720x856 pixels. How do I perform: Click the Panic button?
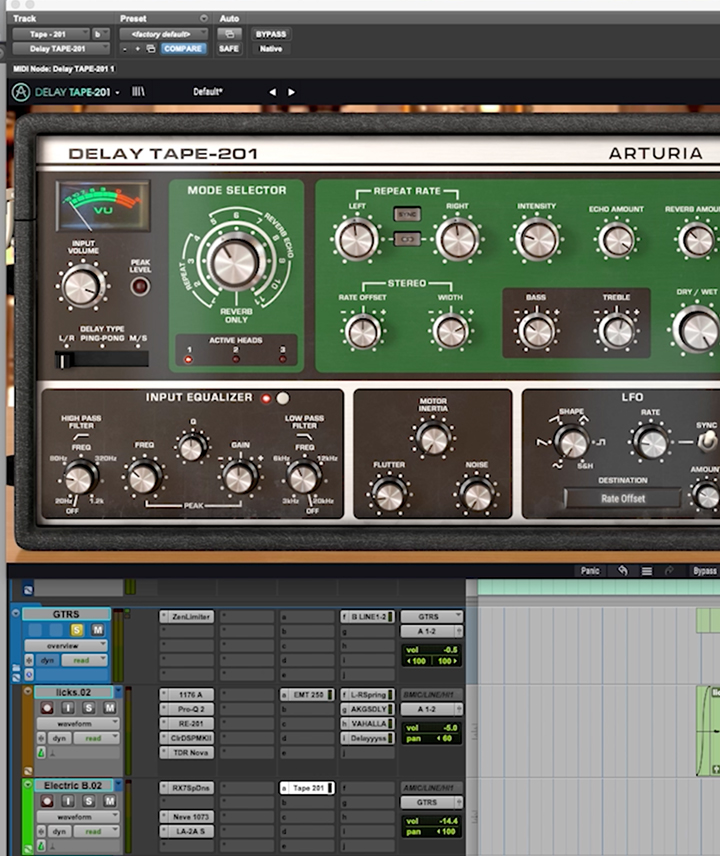pyautogui.click(x=590, y=571)
